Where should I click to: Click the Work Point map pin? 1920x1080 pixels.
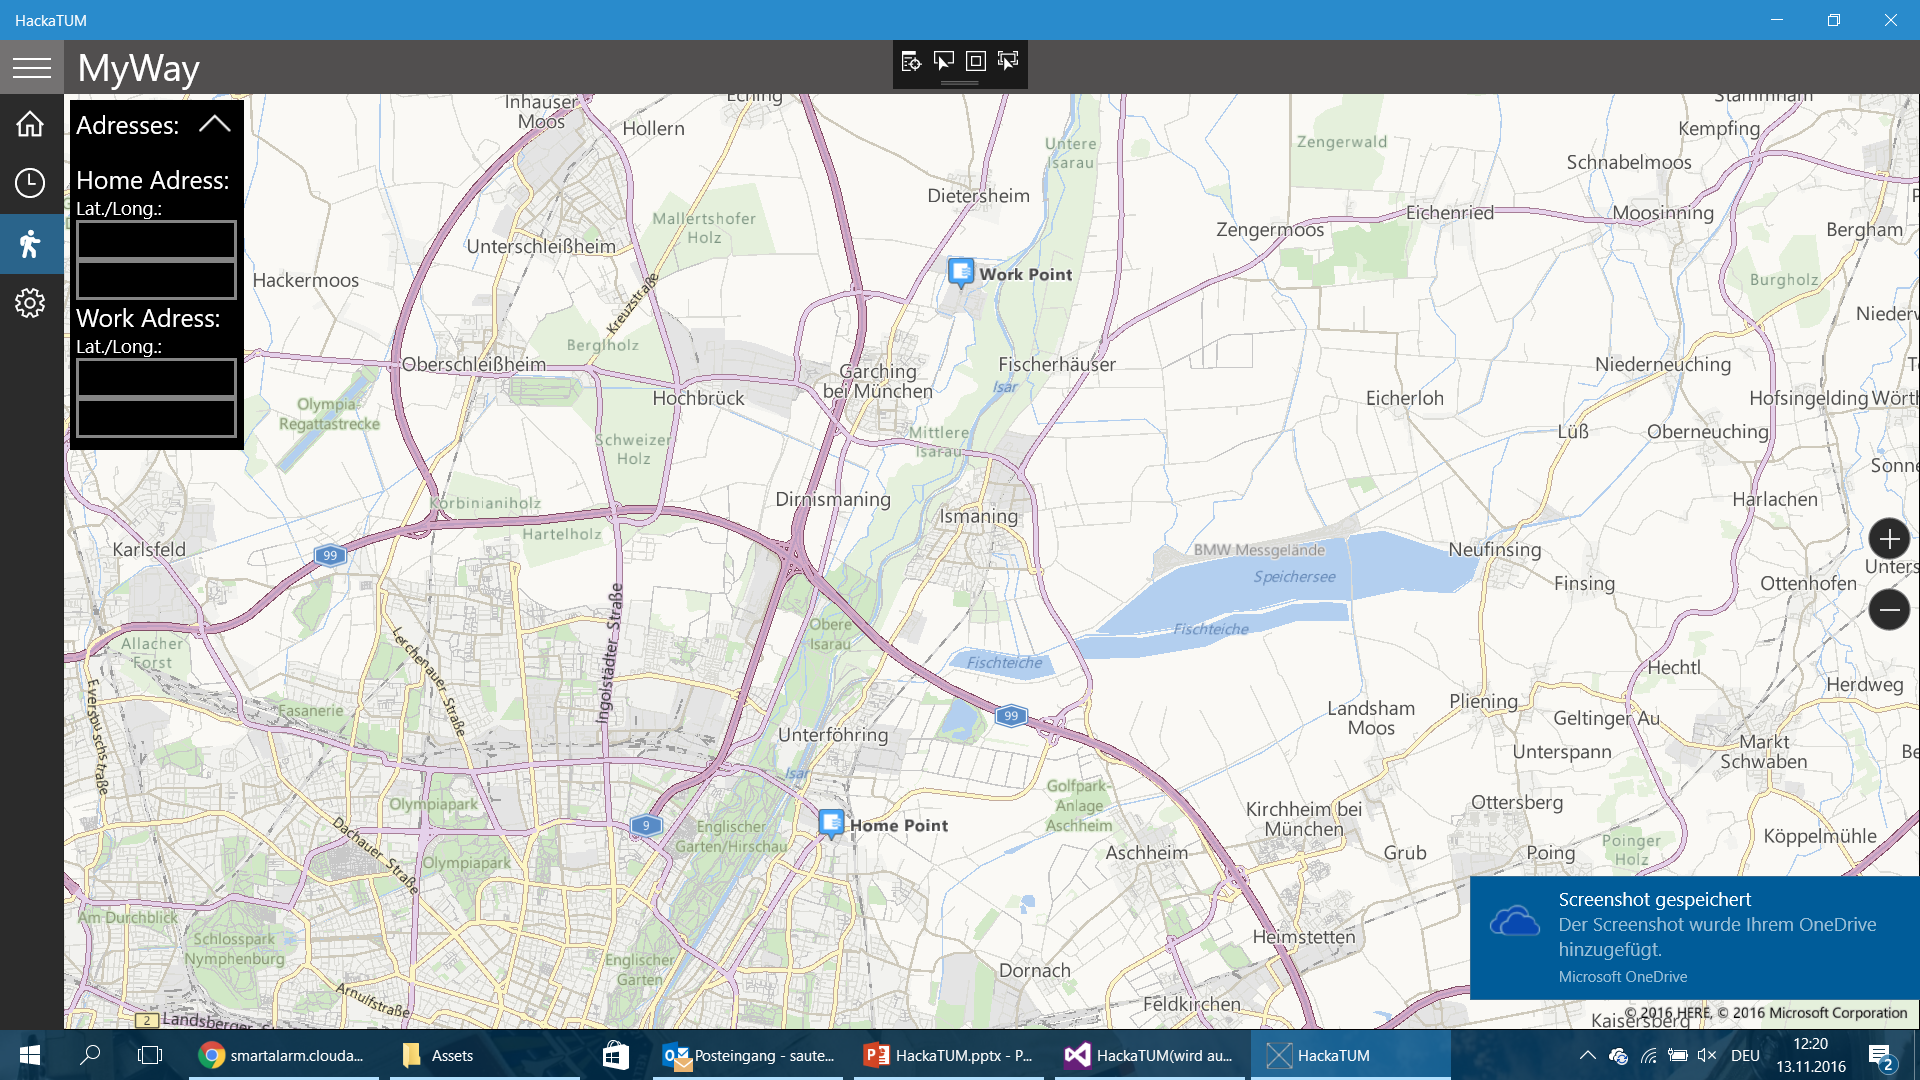click(x=961, y=272)
